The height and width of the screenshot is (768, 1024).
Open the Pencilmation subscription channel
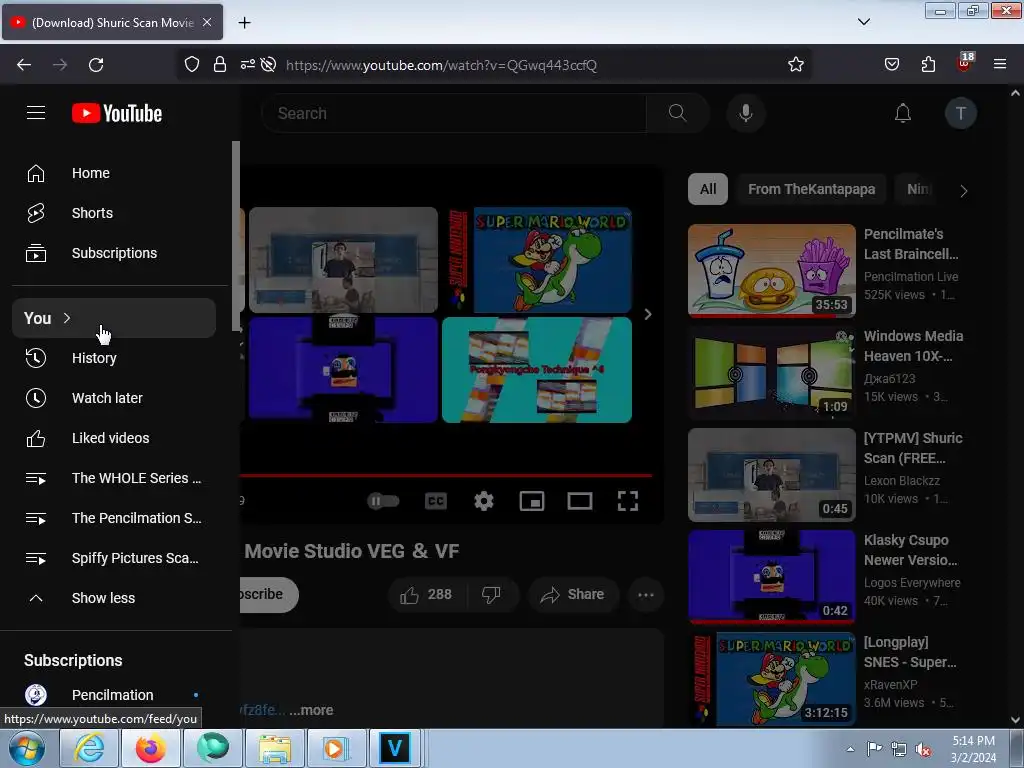click(x=114, y=695)
